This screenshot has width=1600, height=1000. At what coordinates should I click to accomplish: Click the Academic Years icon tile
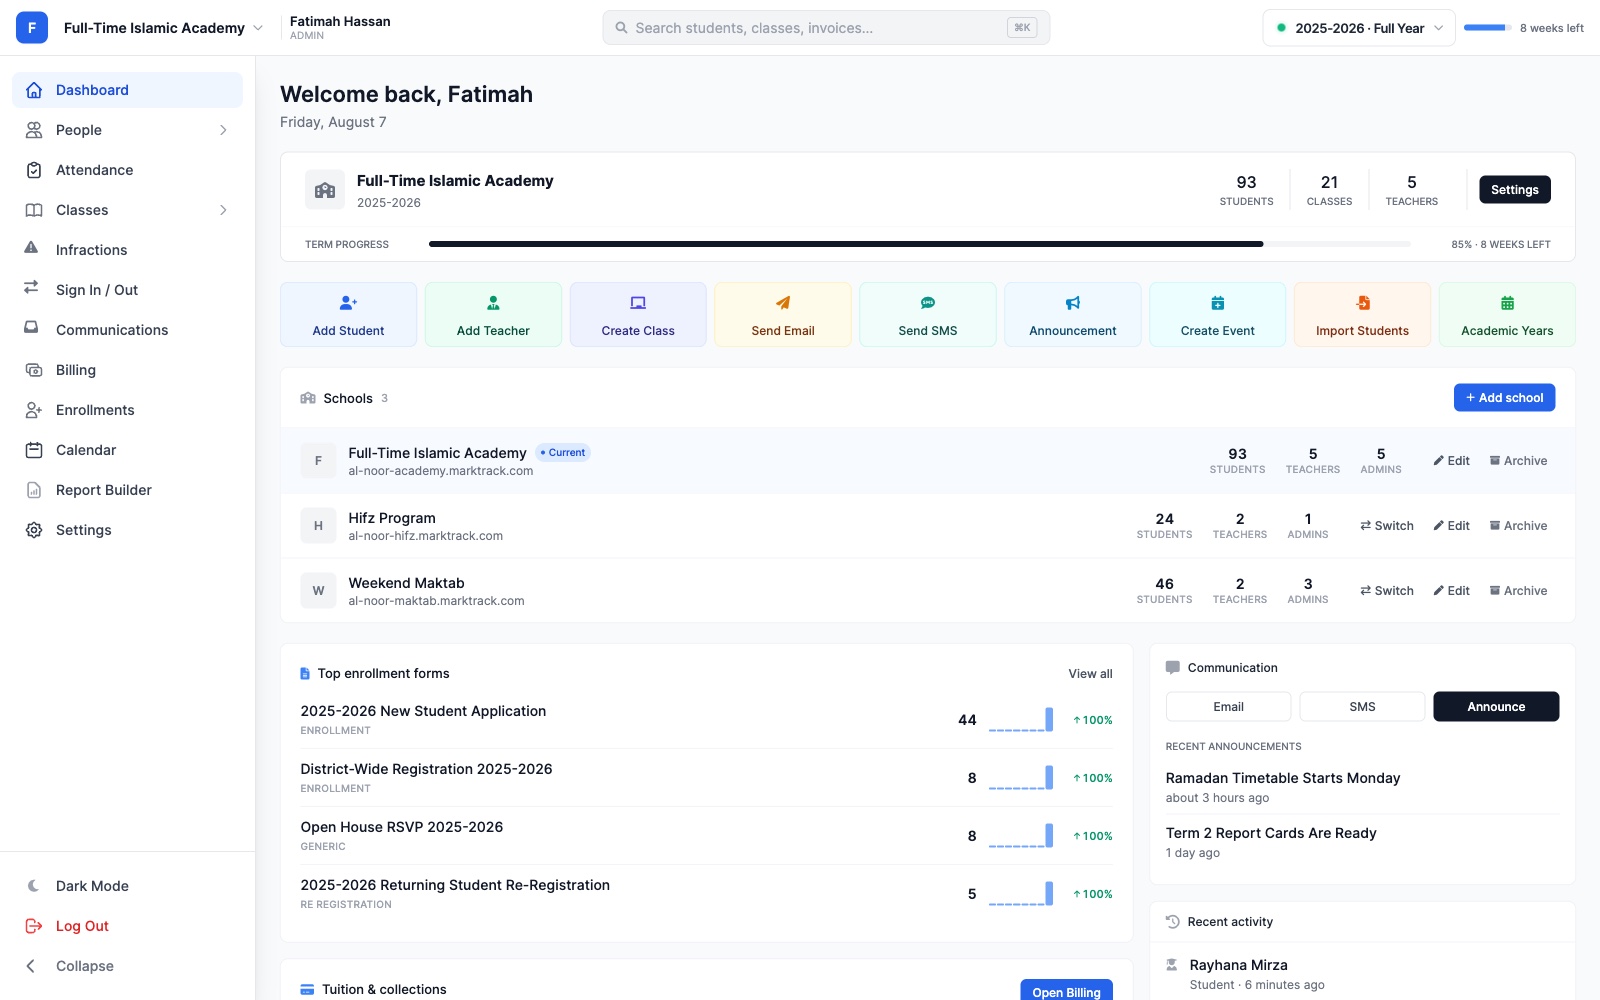(1507, 315)
